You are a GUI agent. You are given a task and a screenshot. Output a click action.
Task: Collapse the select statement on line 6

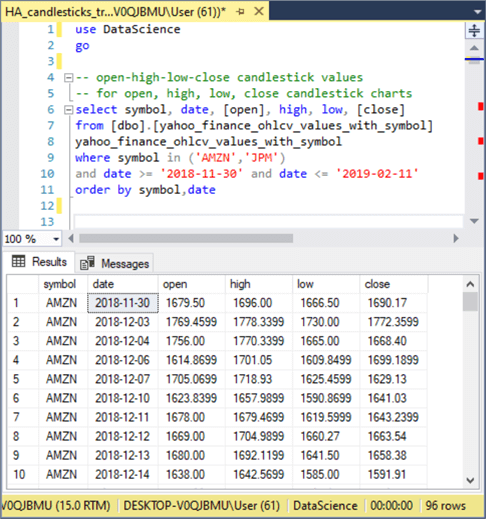[x=68, y=110]
